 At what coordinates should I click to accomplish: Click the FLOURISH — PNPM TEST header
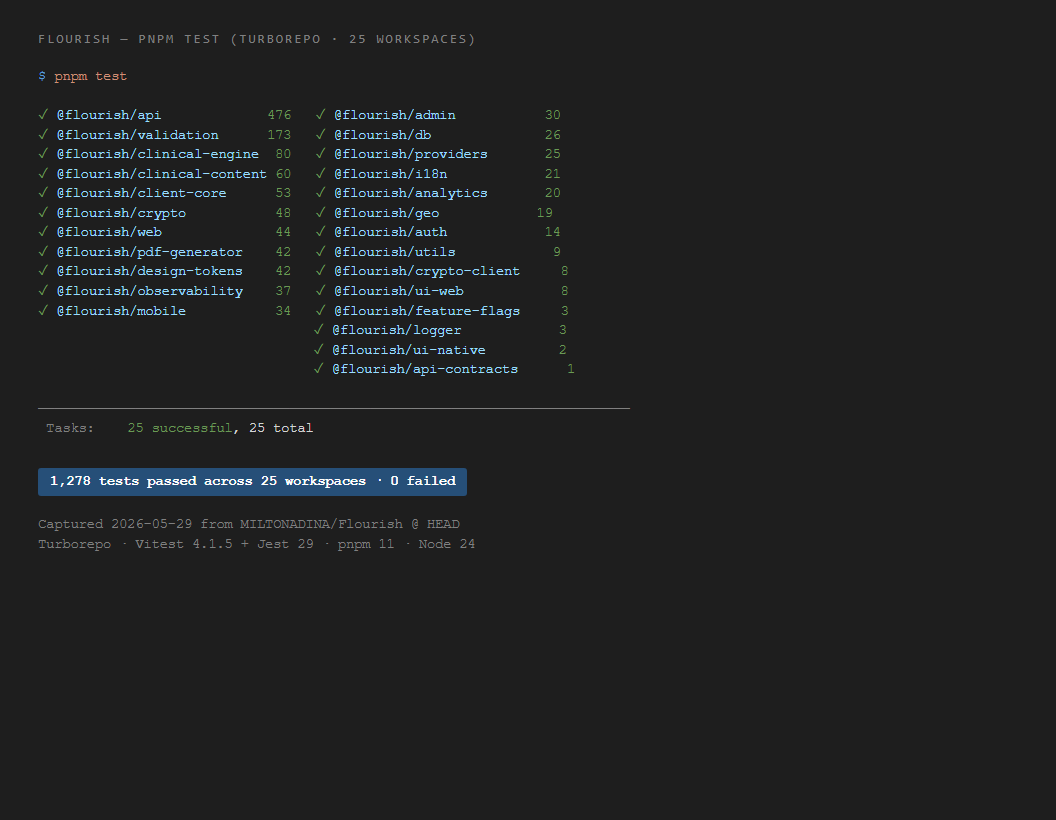click(x=257, y=39)
